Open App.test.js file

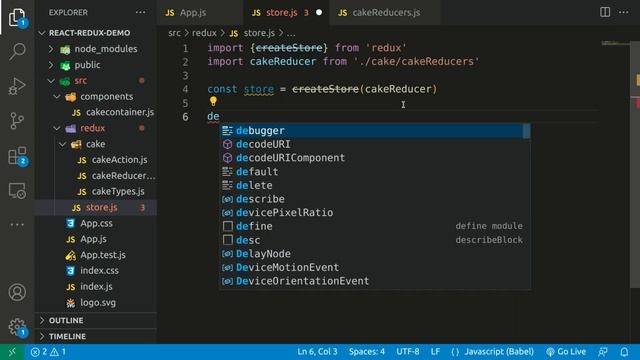click(96, 255)
